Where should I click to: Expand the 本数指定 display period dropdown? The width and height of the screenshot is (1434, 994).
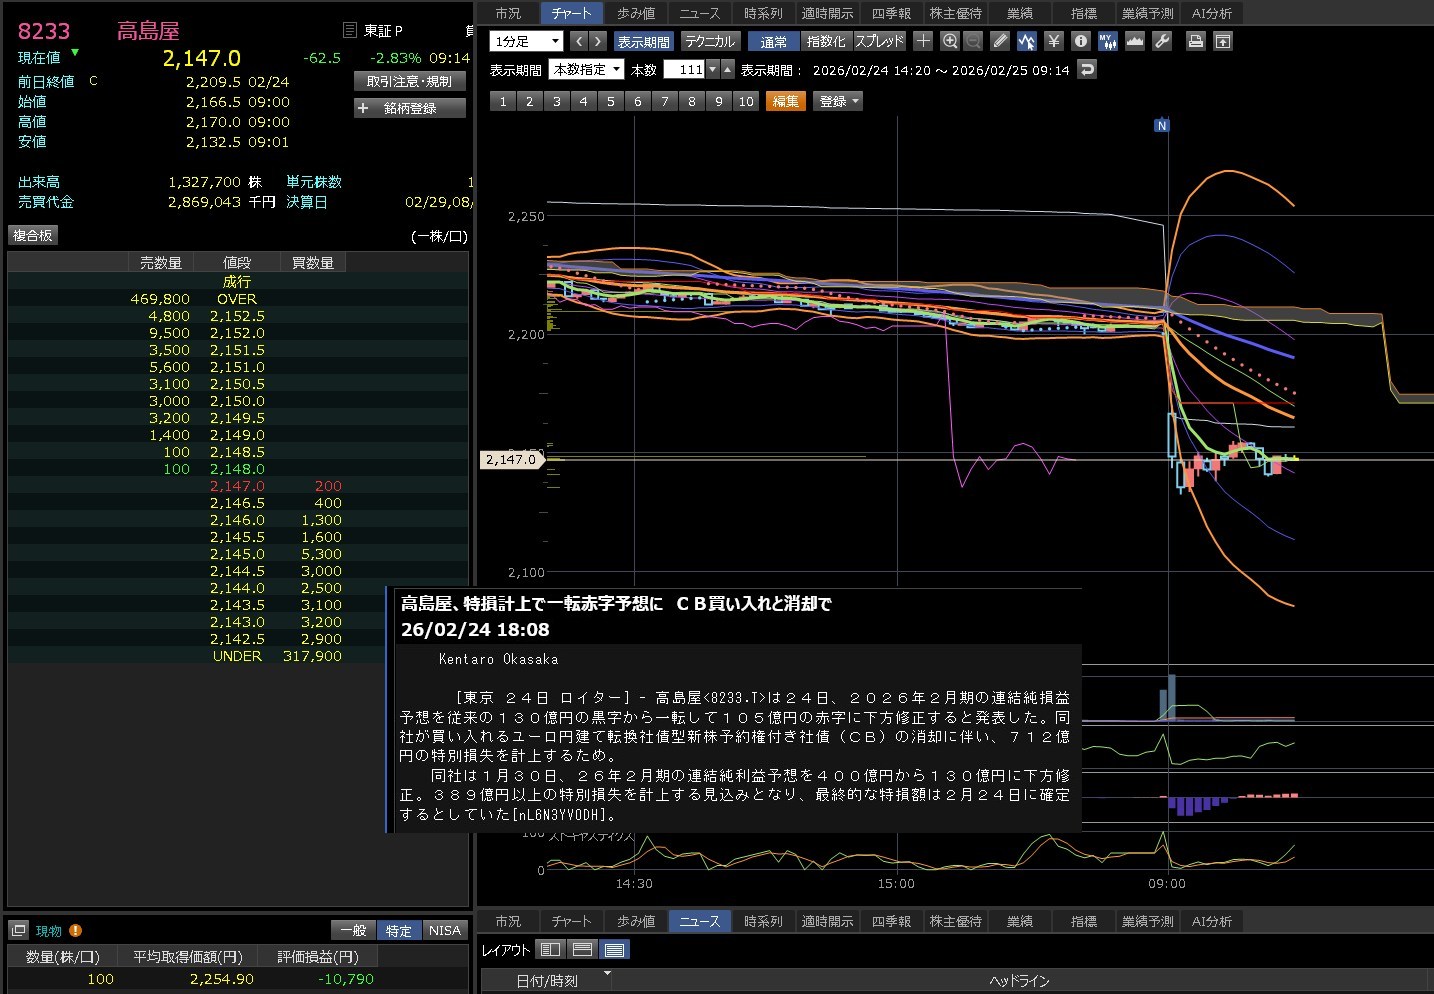pos(587,69)
